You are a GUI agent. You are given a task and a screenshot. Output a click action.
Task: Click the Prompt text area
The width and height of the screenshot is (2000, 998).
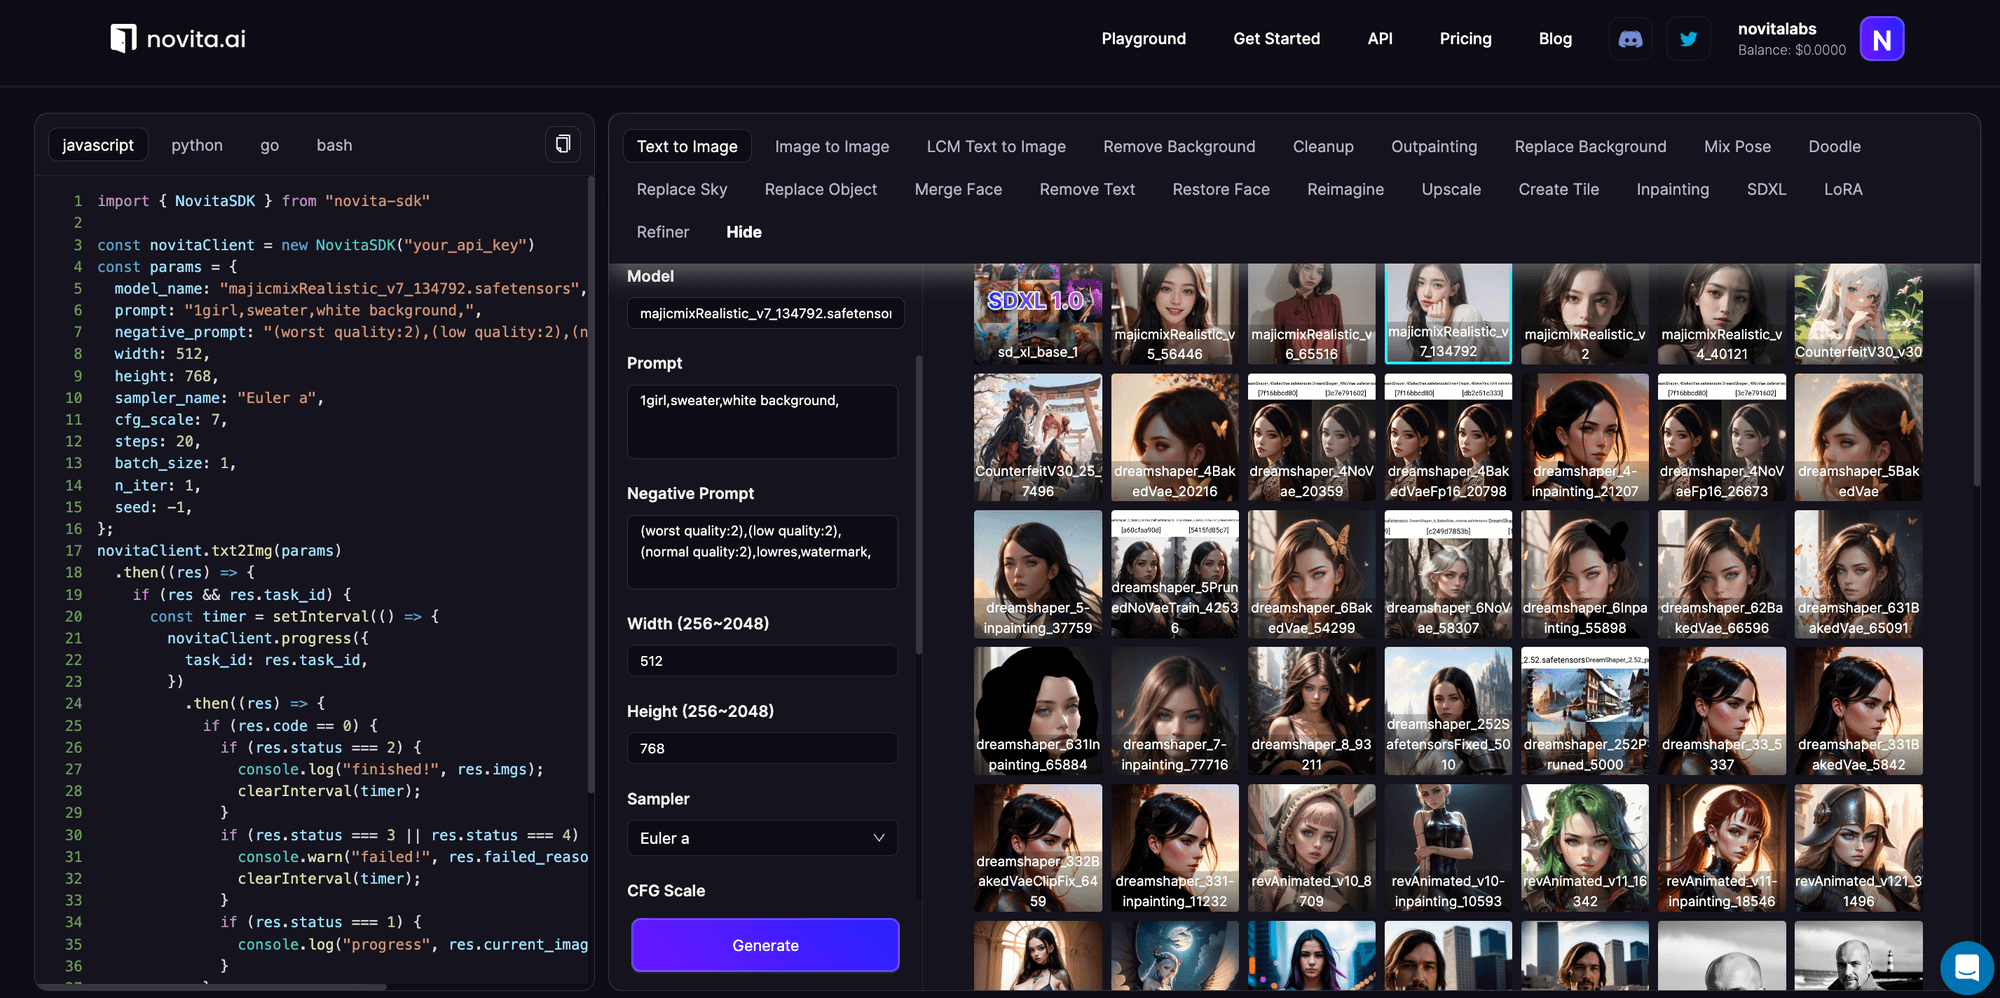(762, 422)
